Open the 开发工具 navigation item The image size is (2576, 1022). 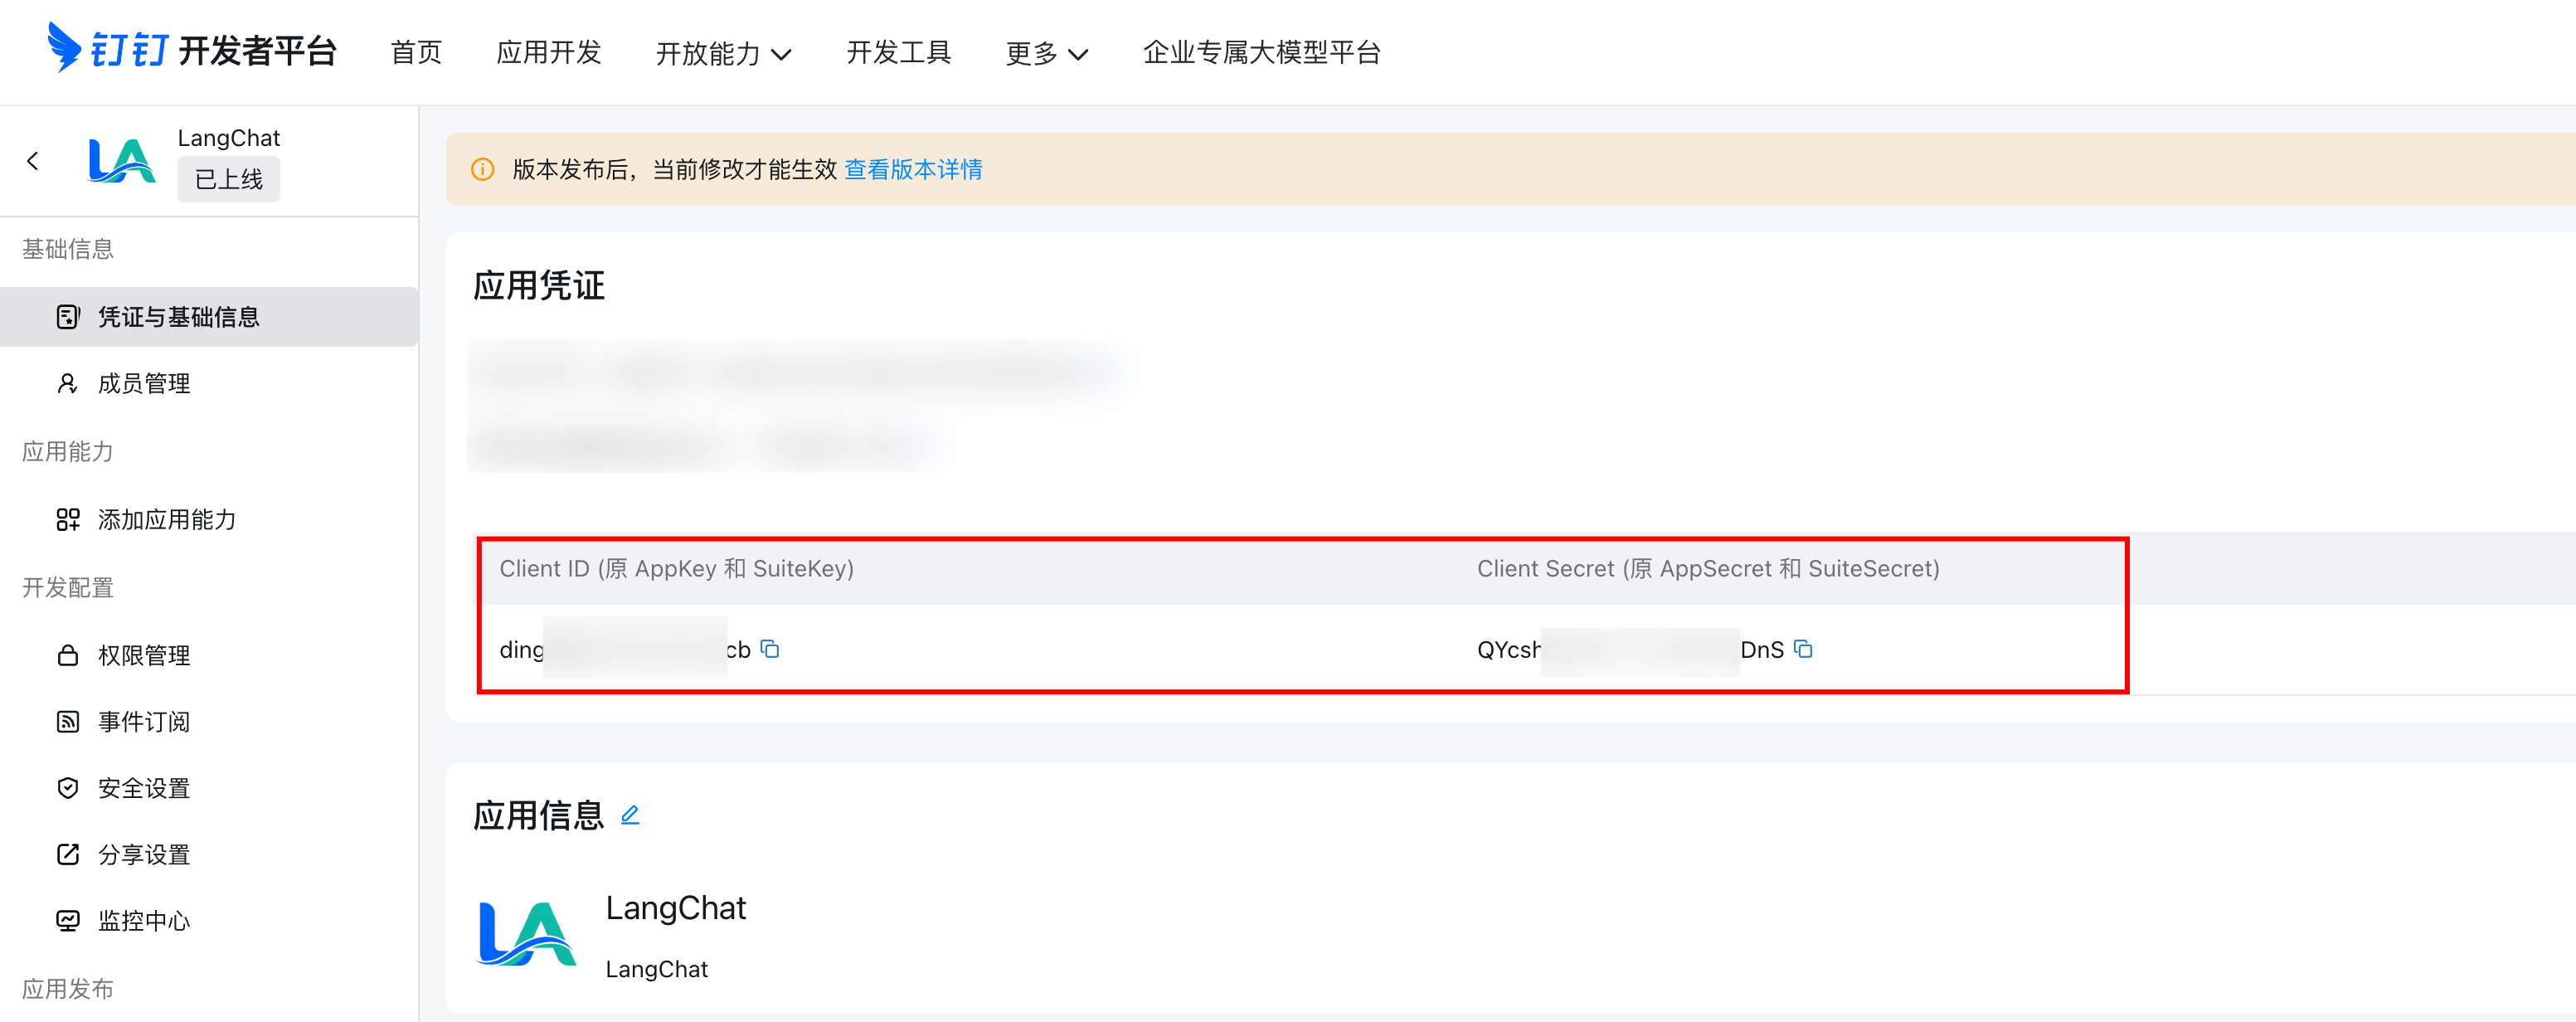tap(898, 52)
